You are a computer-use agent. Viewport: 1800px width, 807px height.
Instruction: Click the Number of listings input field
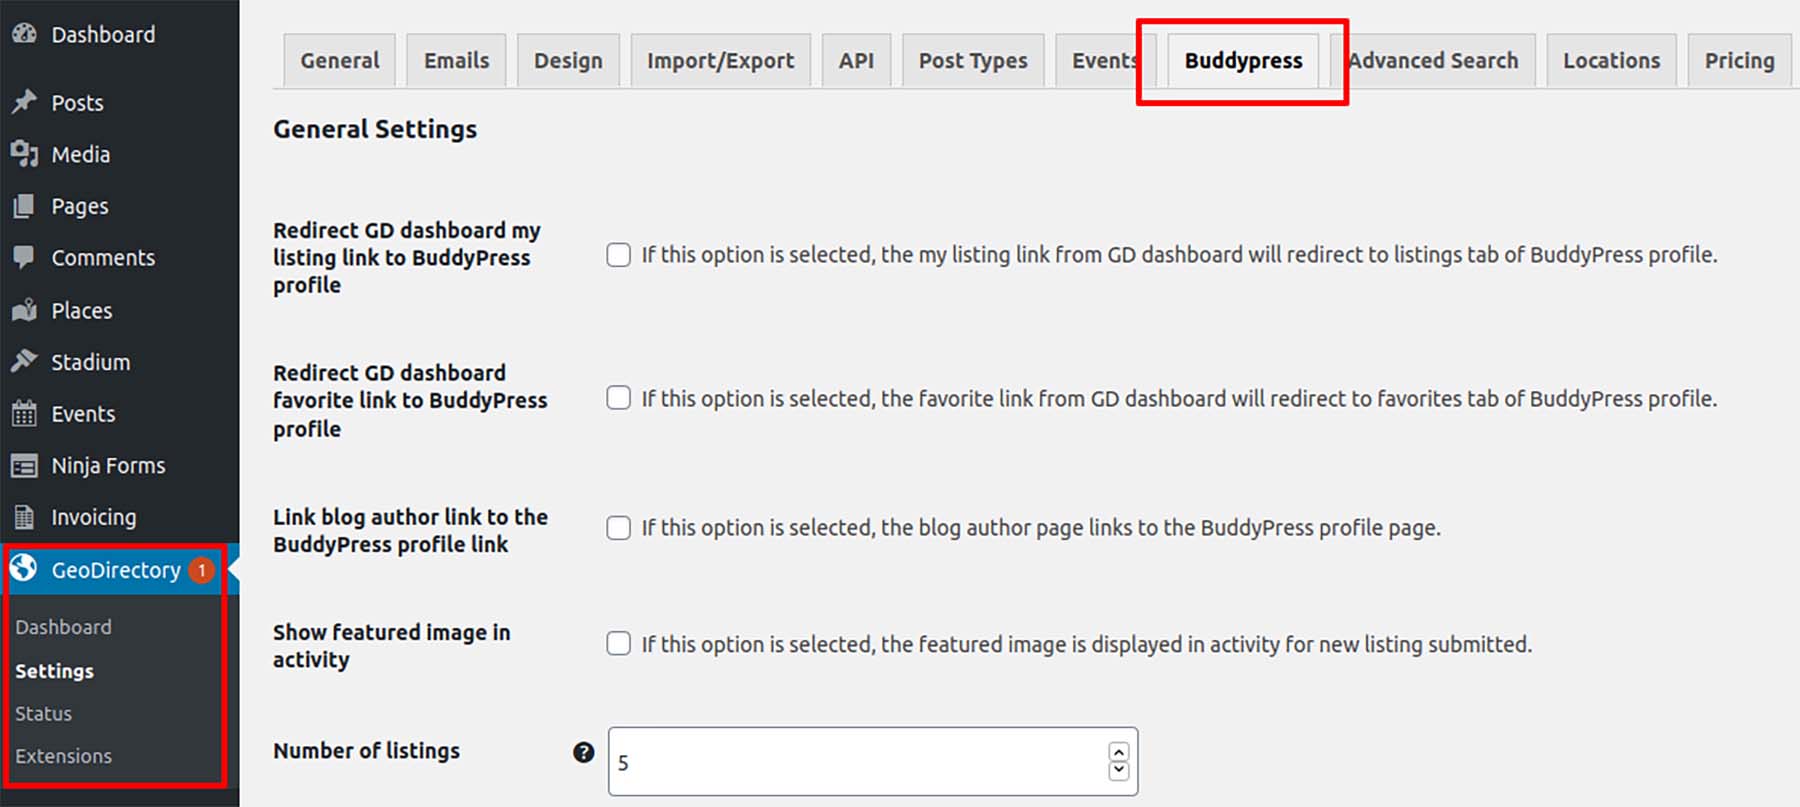click(x=873, y=762)
